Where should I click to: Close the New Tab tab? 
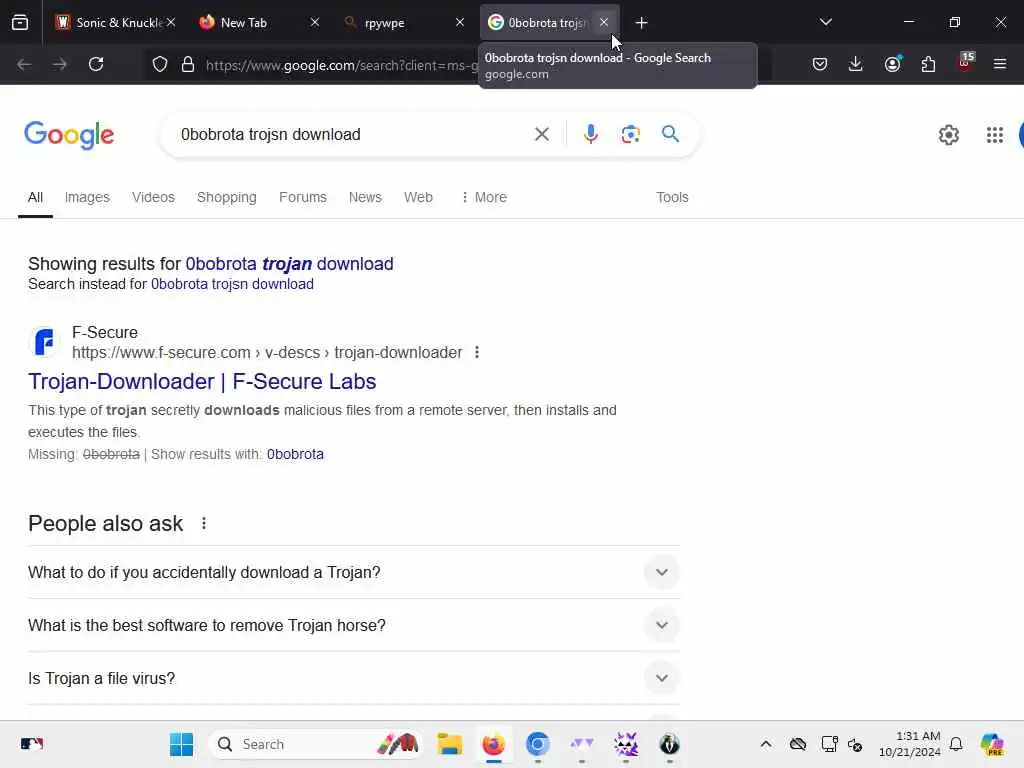tap(315, 23)
